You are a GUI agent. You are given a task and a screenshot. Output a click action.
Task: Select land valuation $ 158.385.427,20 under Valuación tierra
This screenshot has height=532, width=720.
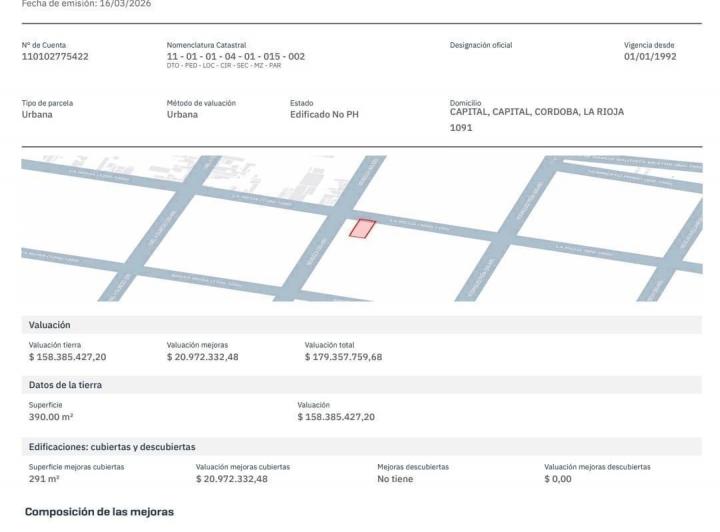coord(68,357)
